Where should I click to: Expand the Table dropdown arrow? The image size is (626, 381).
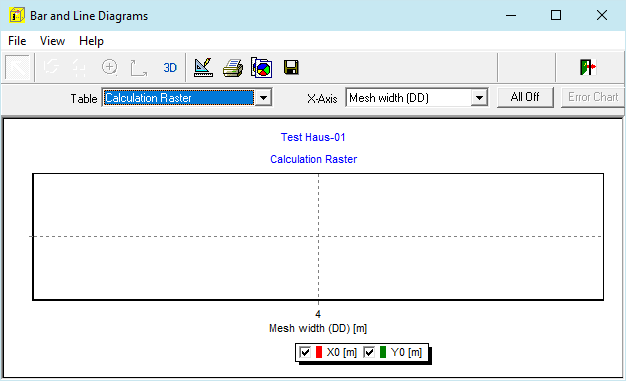coord(263,98)
